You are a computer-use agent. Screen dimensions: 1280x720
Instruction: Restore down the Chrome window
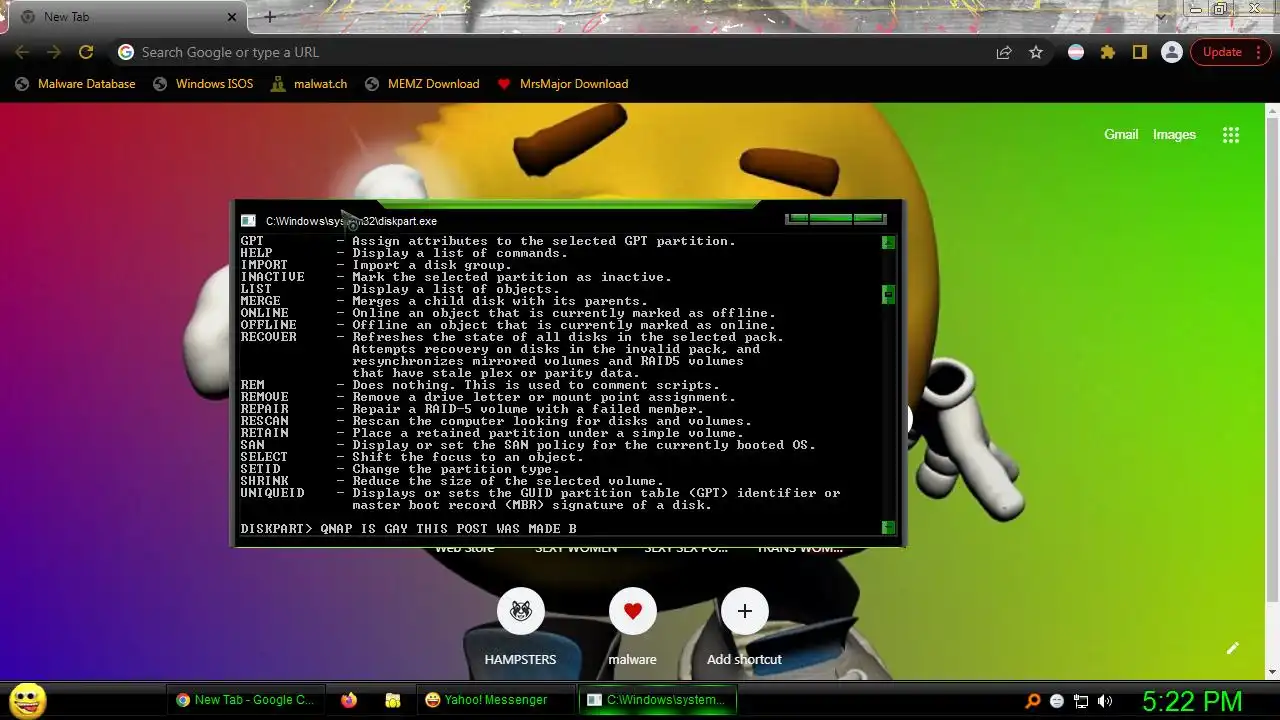click(1221, 9)
